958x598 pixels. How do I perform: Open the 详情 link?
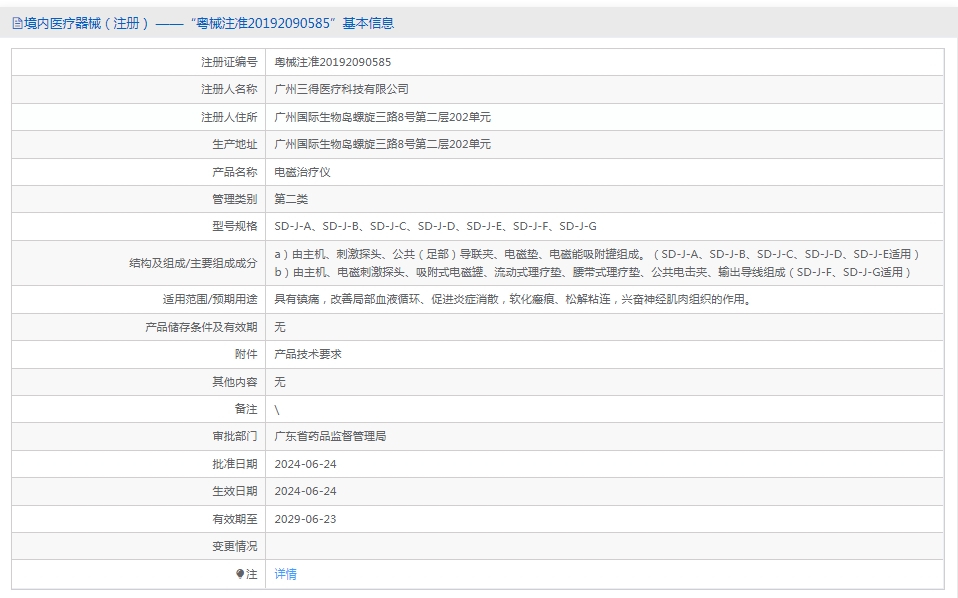coord(286,574)
